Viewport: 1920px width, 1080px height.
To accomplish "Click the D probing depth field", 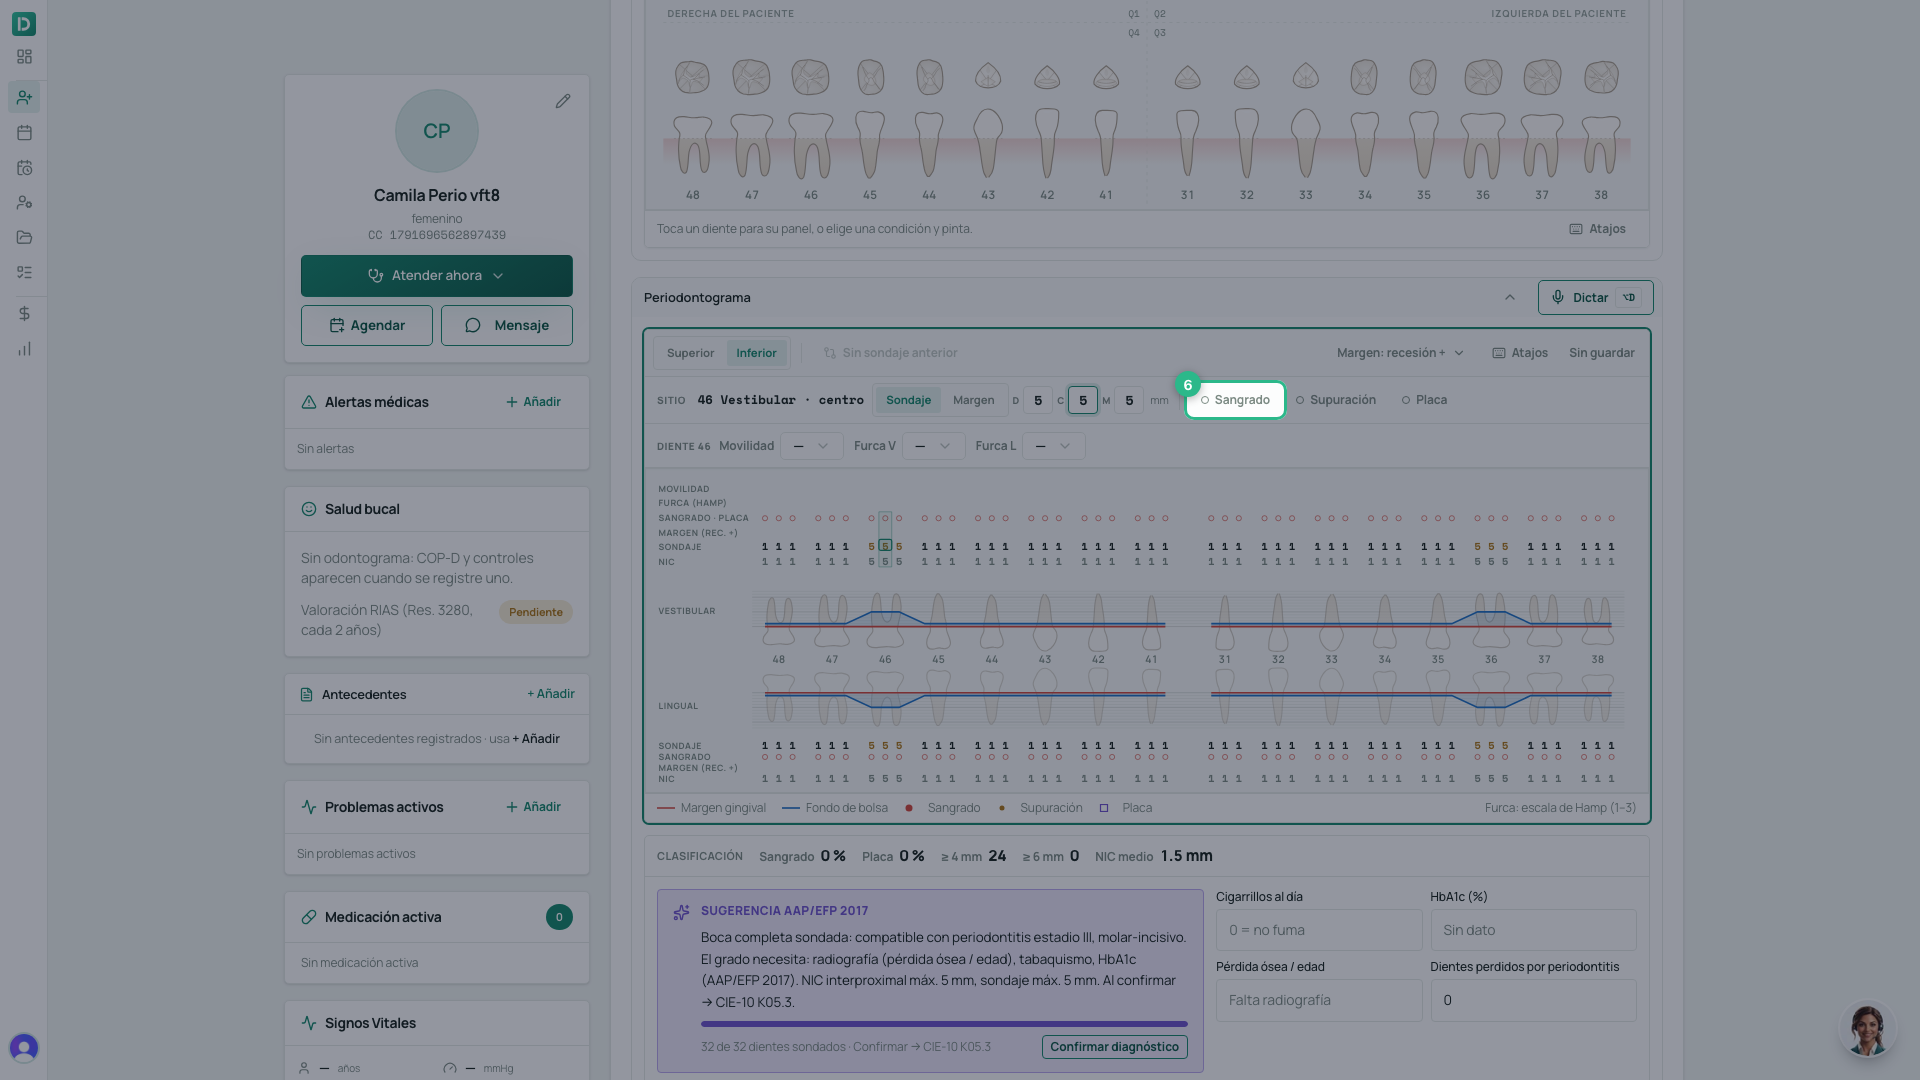I will pyautogui.click(x=1038, y=400).
